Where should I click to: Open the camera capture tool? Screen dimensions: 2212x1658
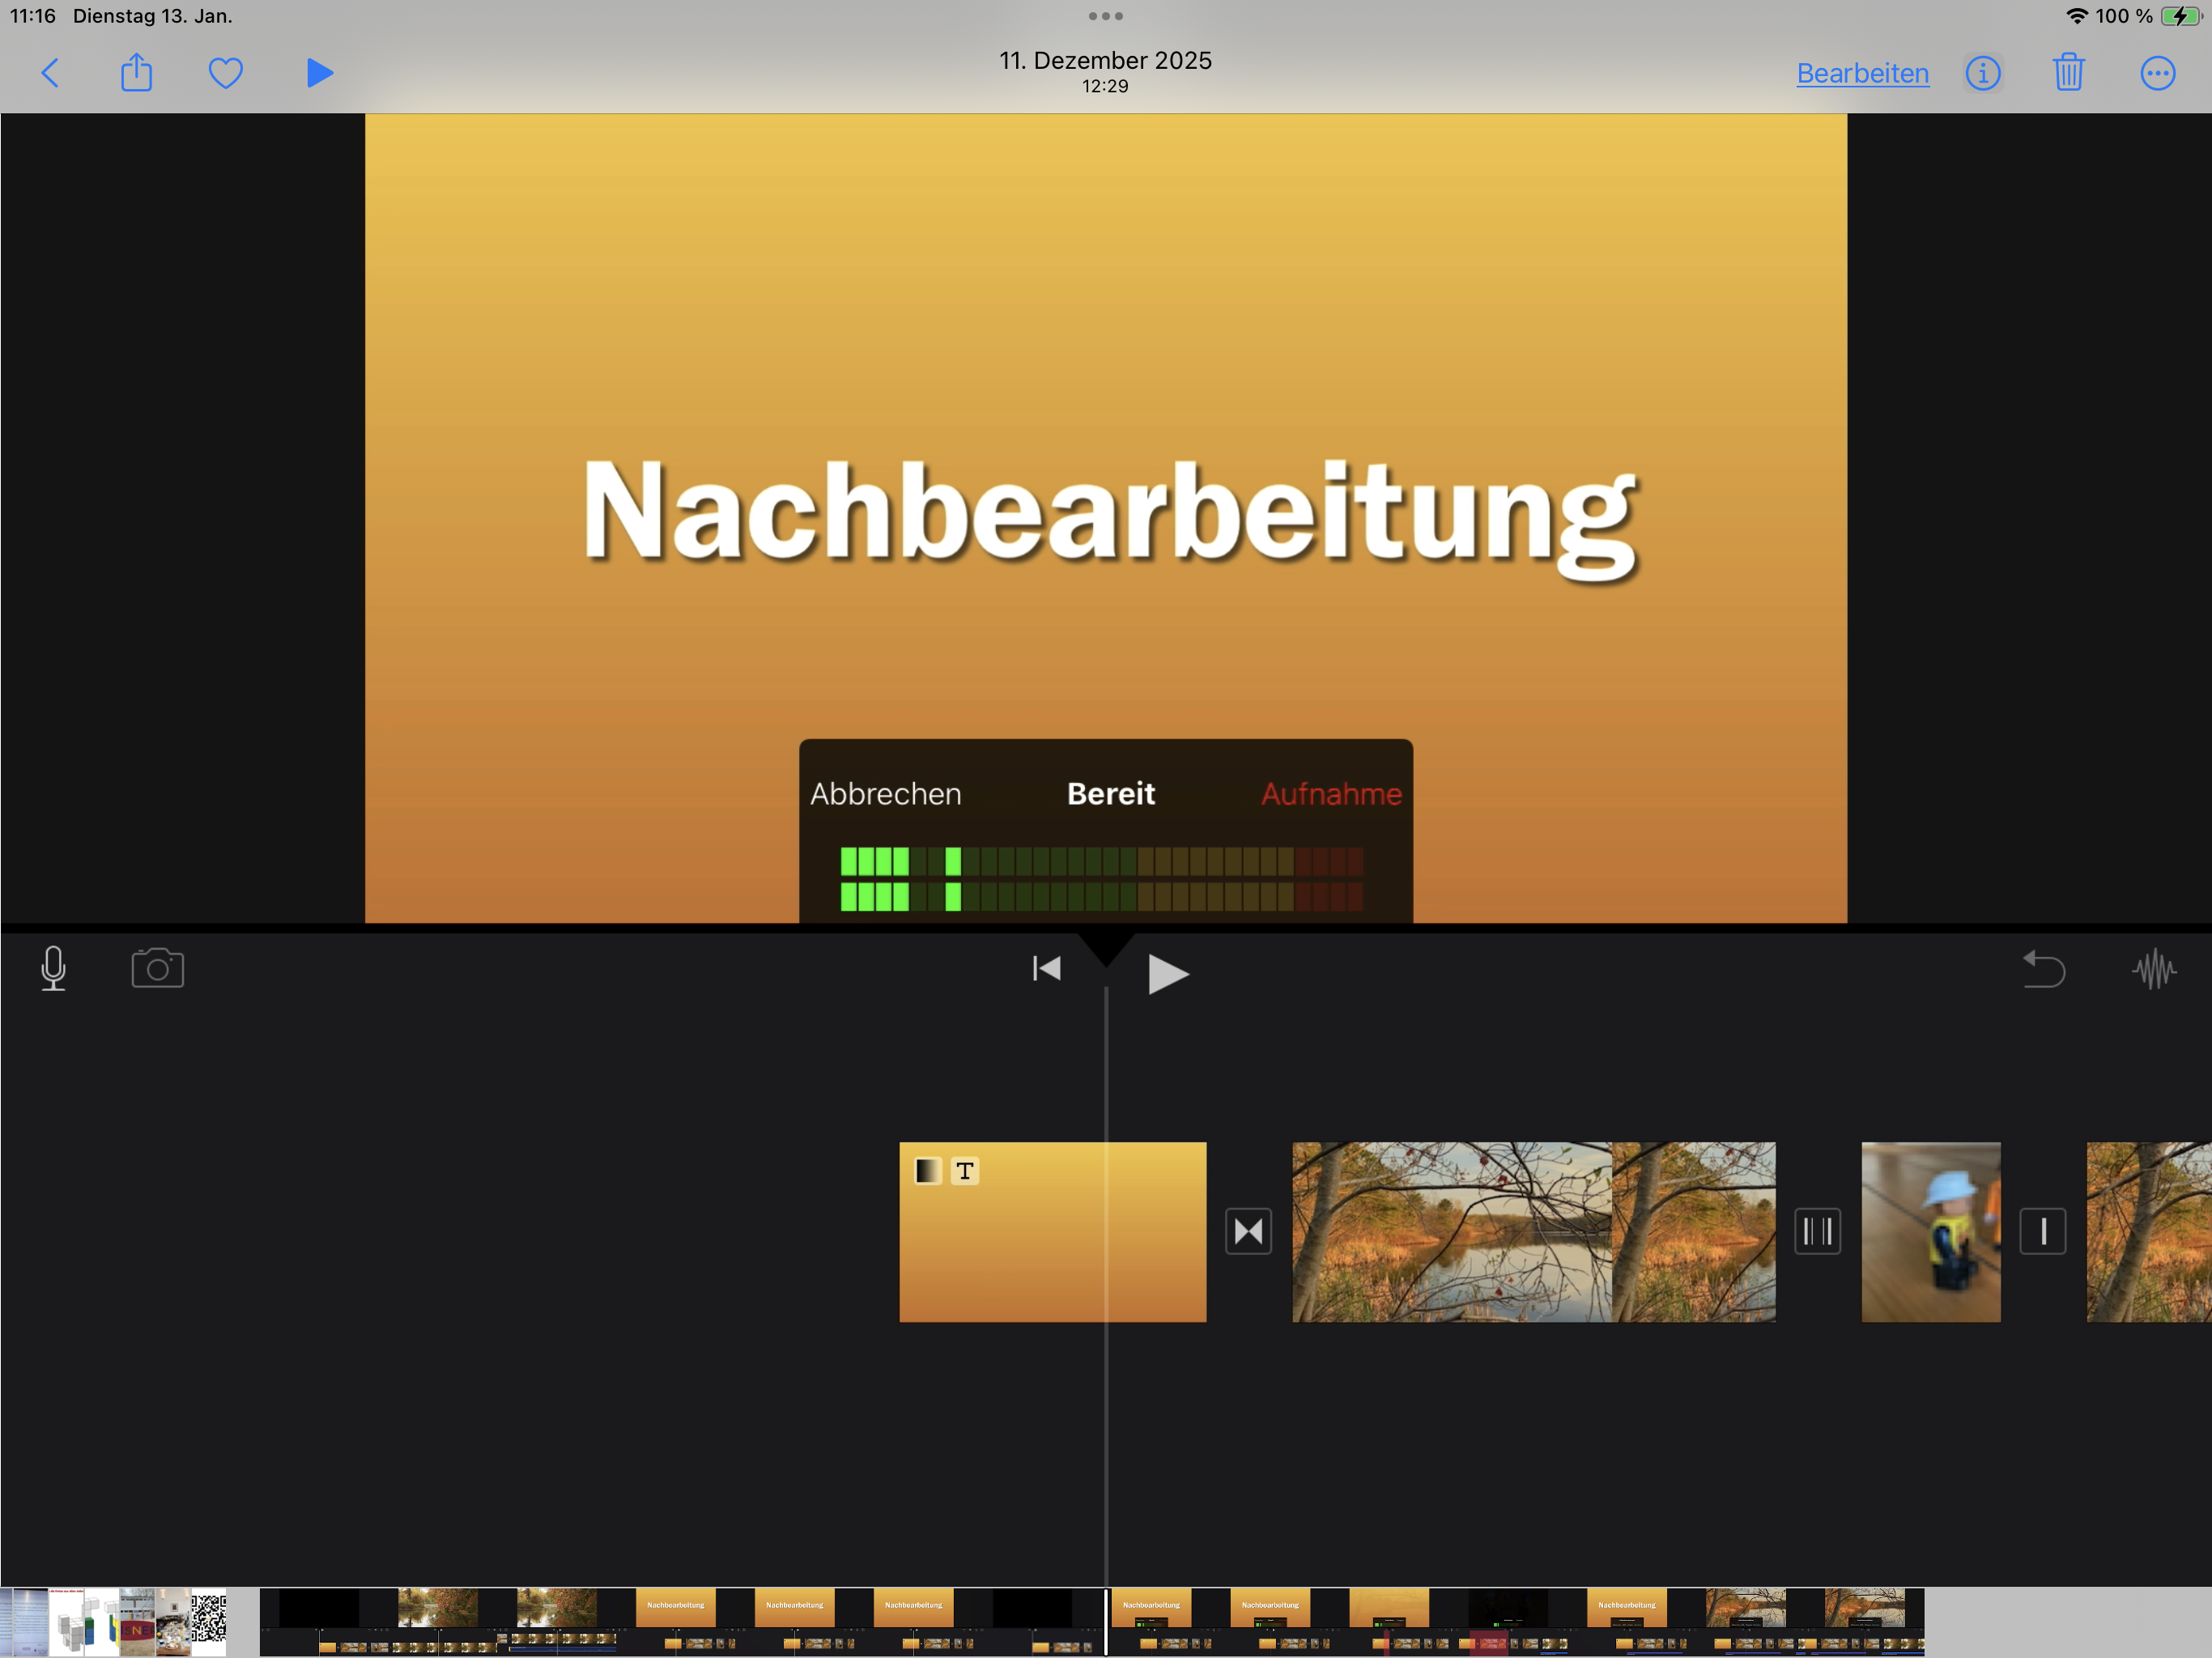pos(156,968)
